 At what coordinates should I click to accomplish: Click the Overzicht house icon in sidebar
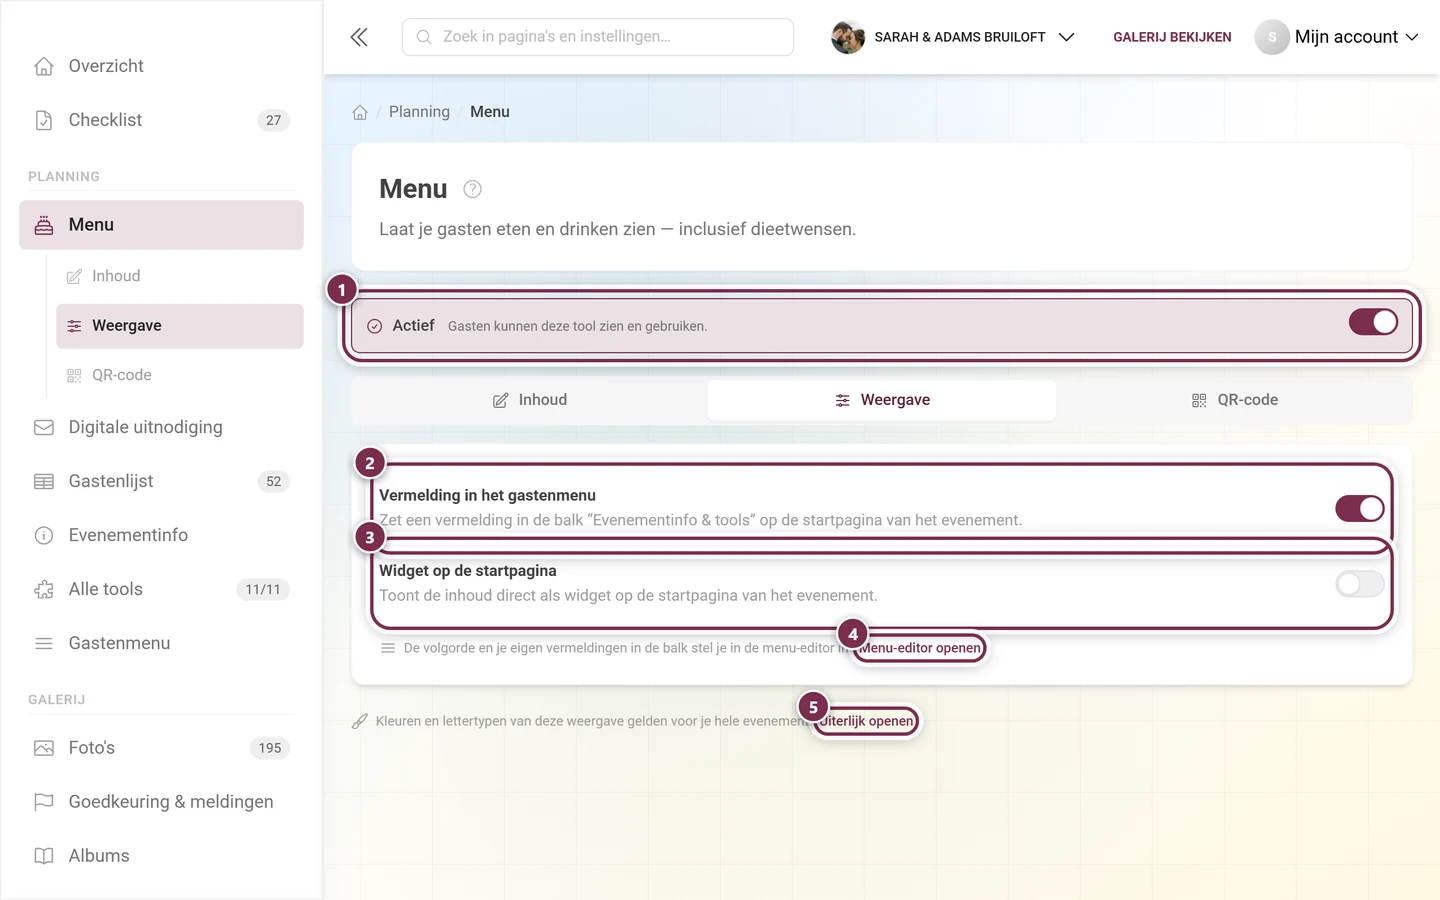(x=44, y=66)
